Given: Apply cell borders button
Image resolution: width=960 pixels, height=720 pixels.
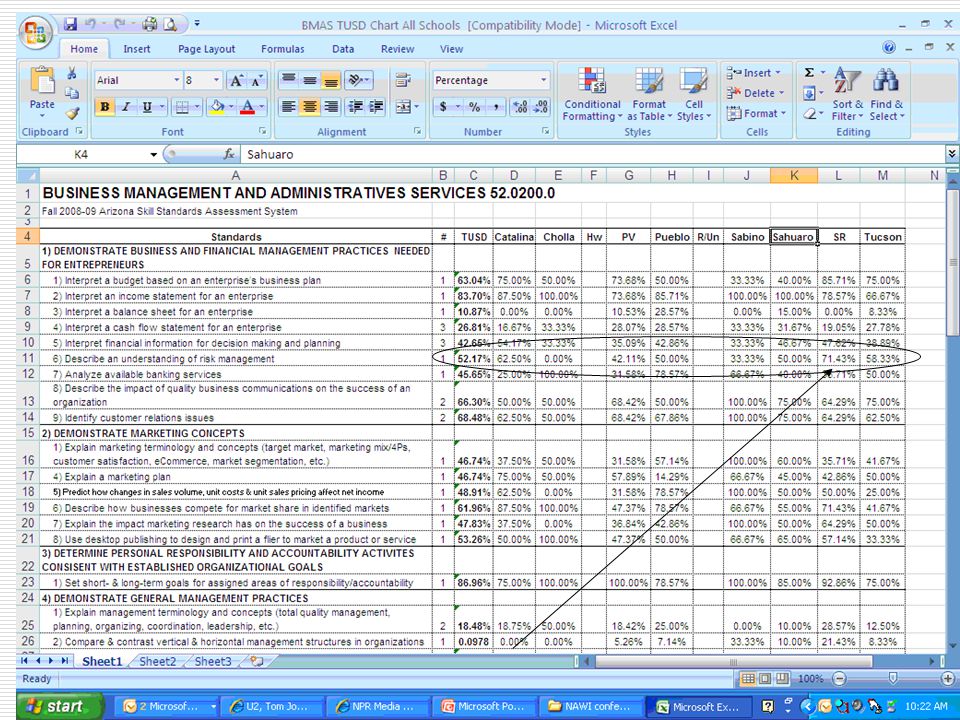Looking at the screenshot, I should click(x=182, y=107).
